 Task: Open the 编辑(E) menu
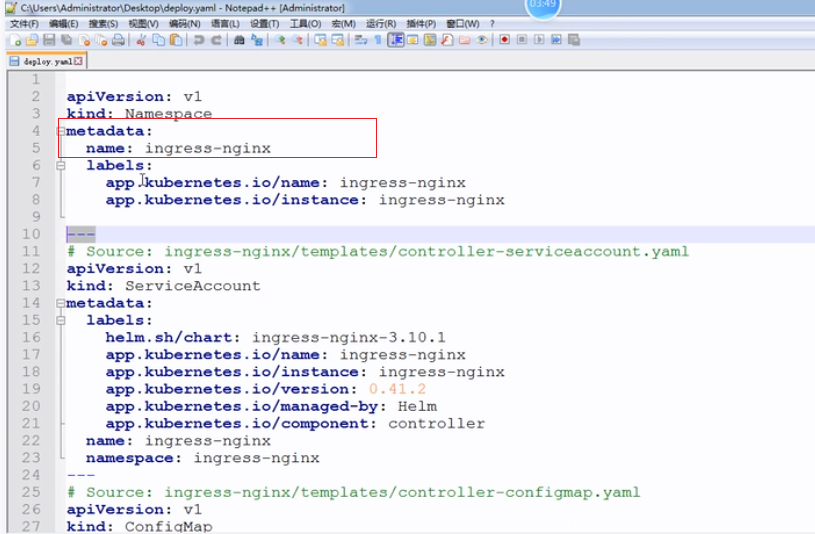pos(63,24)
